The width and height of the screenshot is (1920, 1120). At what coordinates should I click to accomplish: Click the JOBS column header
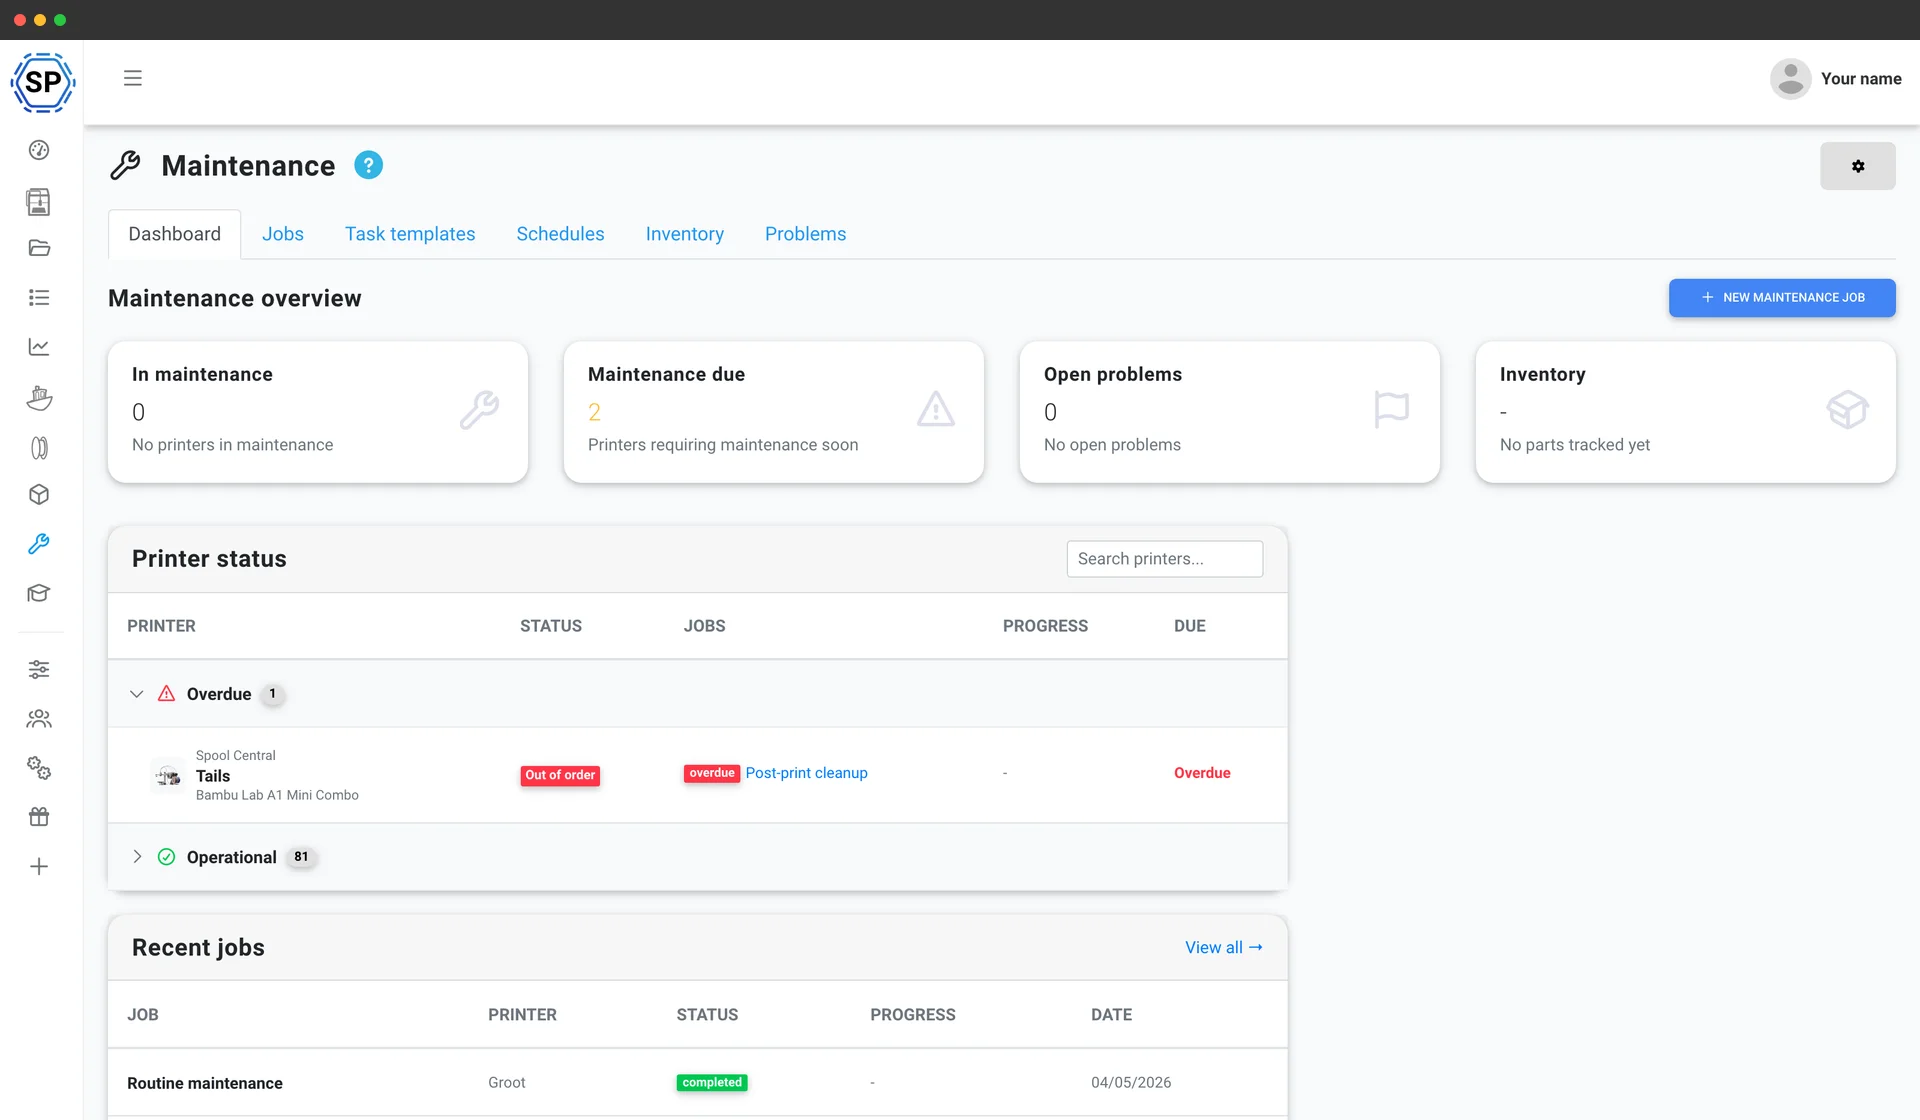[x=705, y=626]
